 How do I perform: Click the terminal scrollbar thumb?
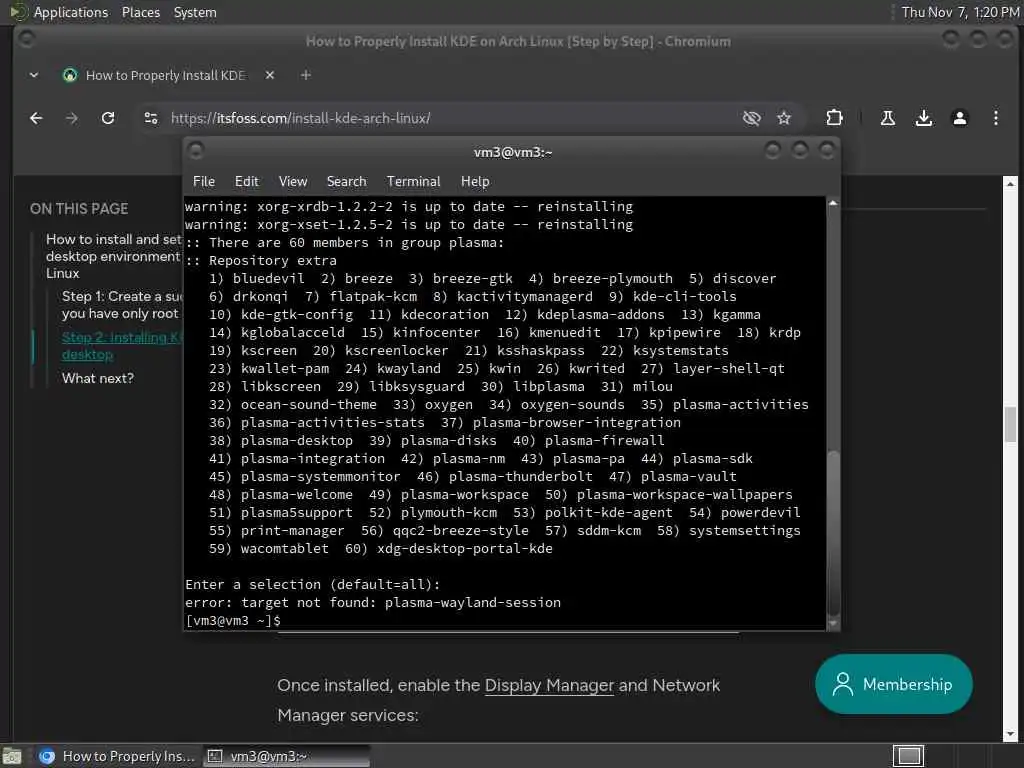833,532
